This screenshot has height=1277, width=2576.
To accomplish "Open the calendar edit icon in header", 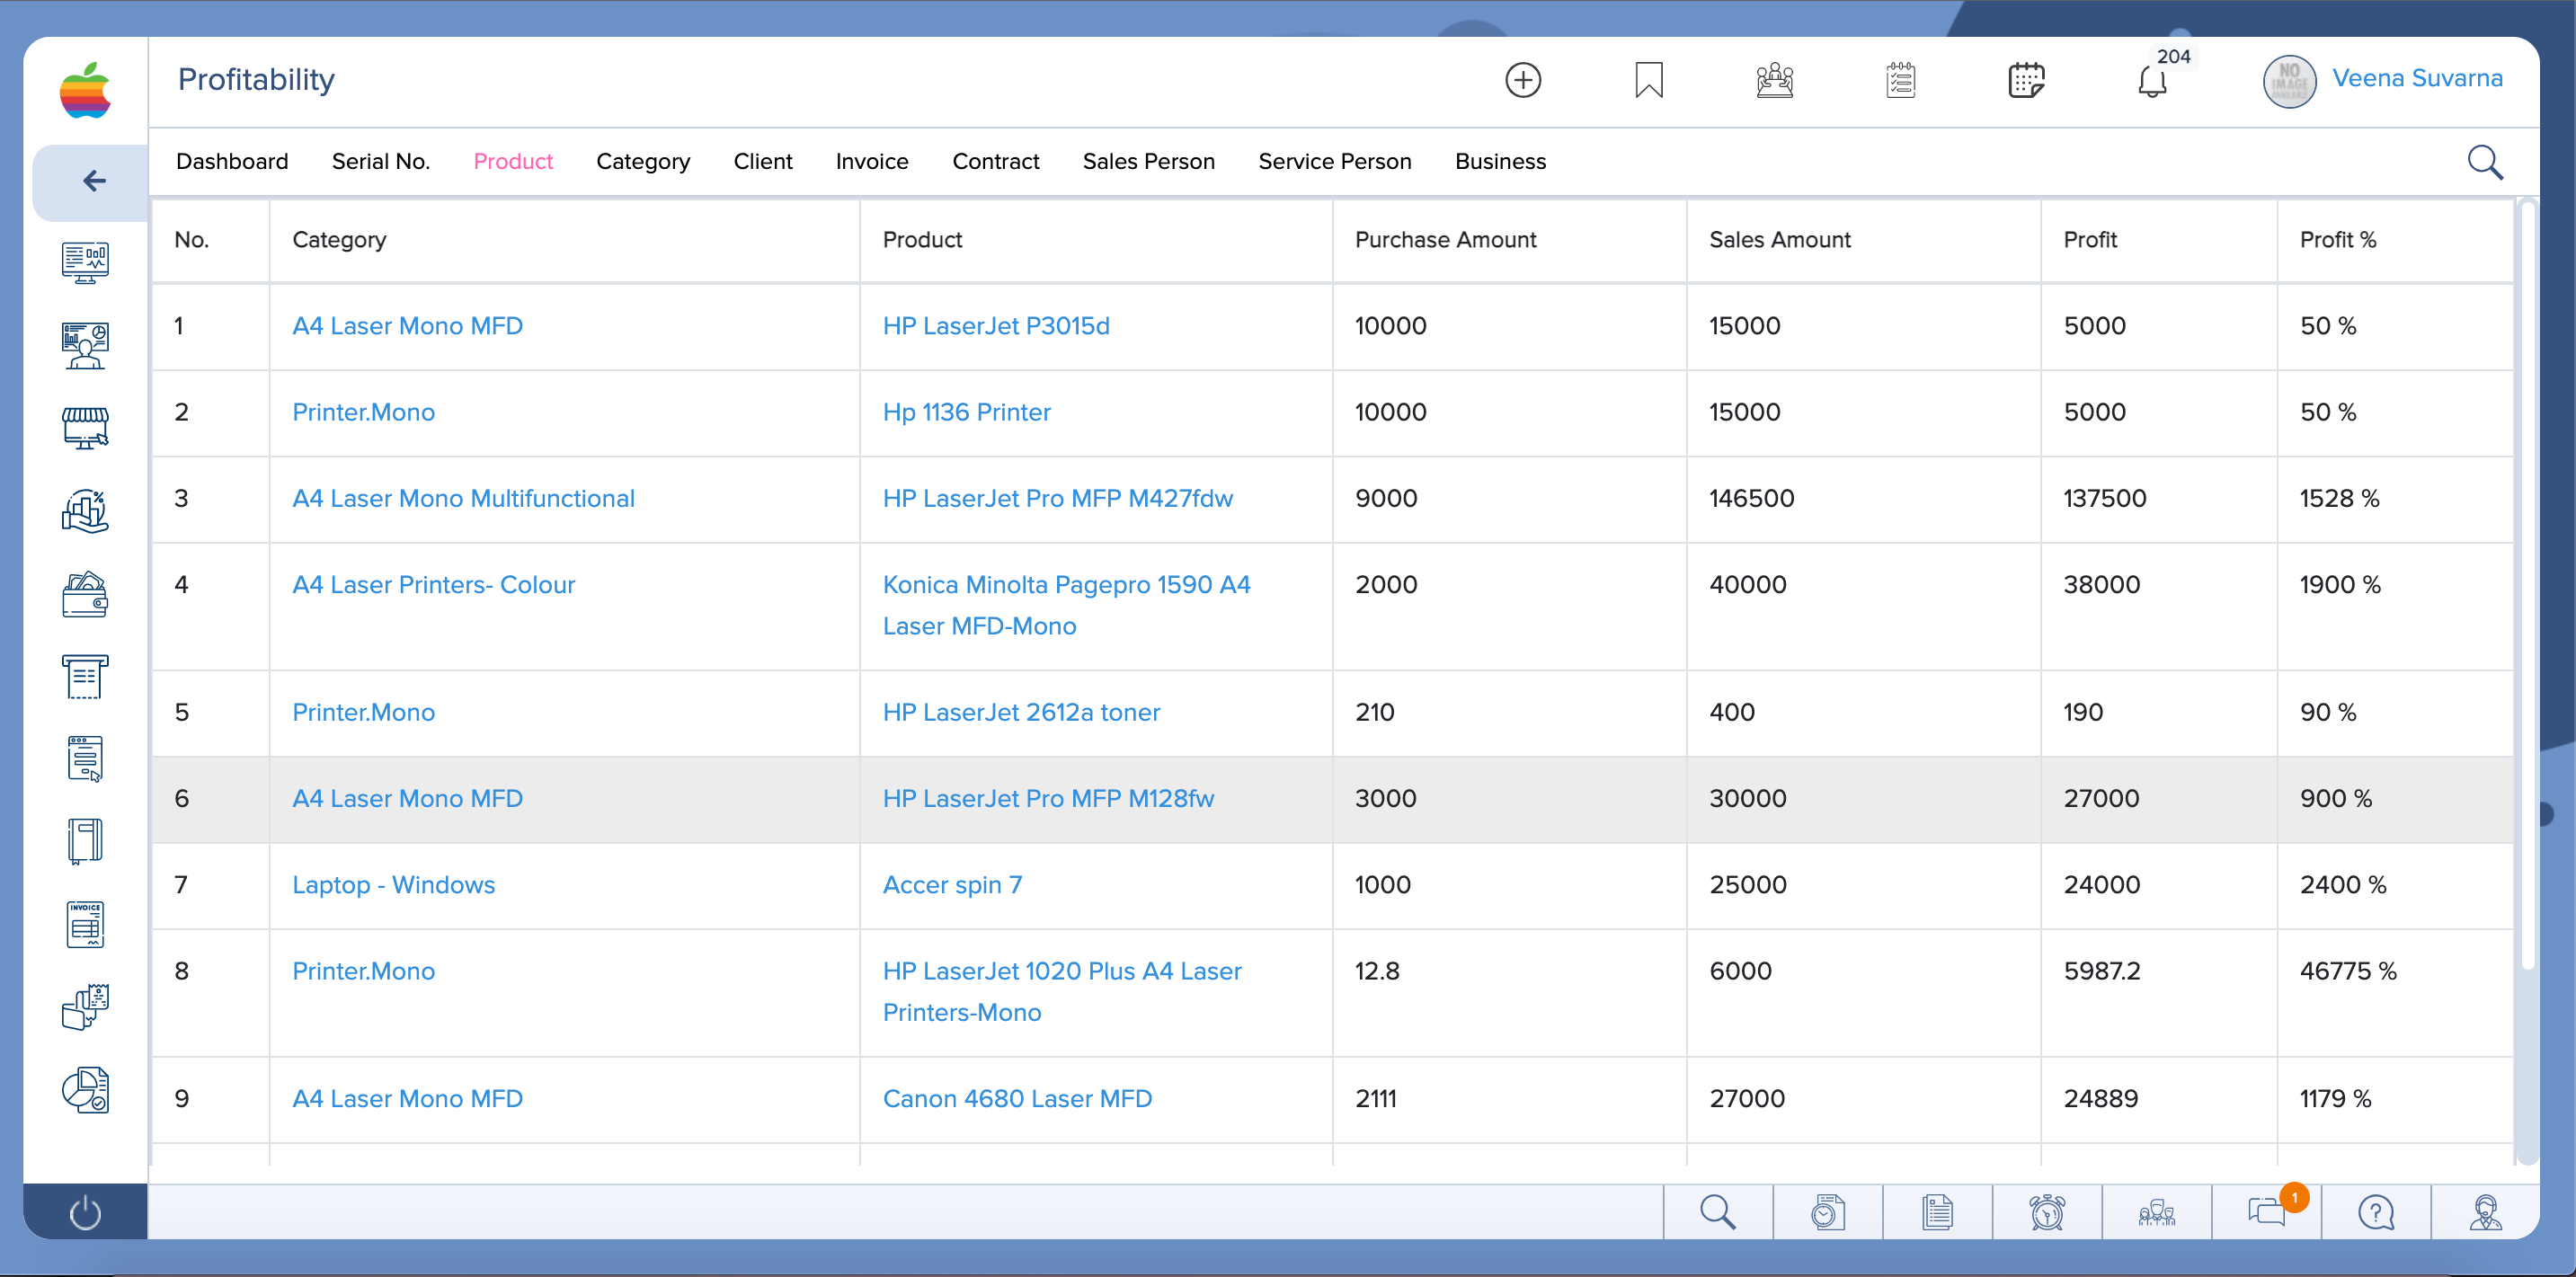I will 2027,80.
